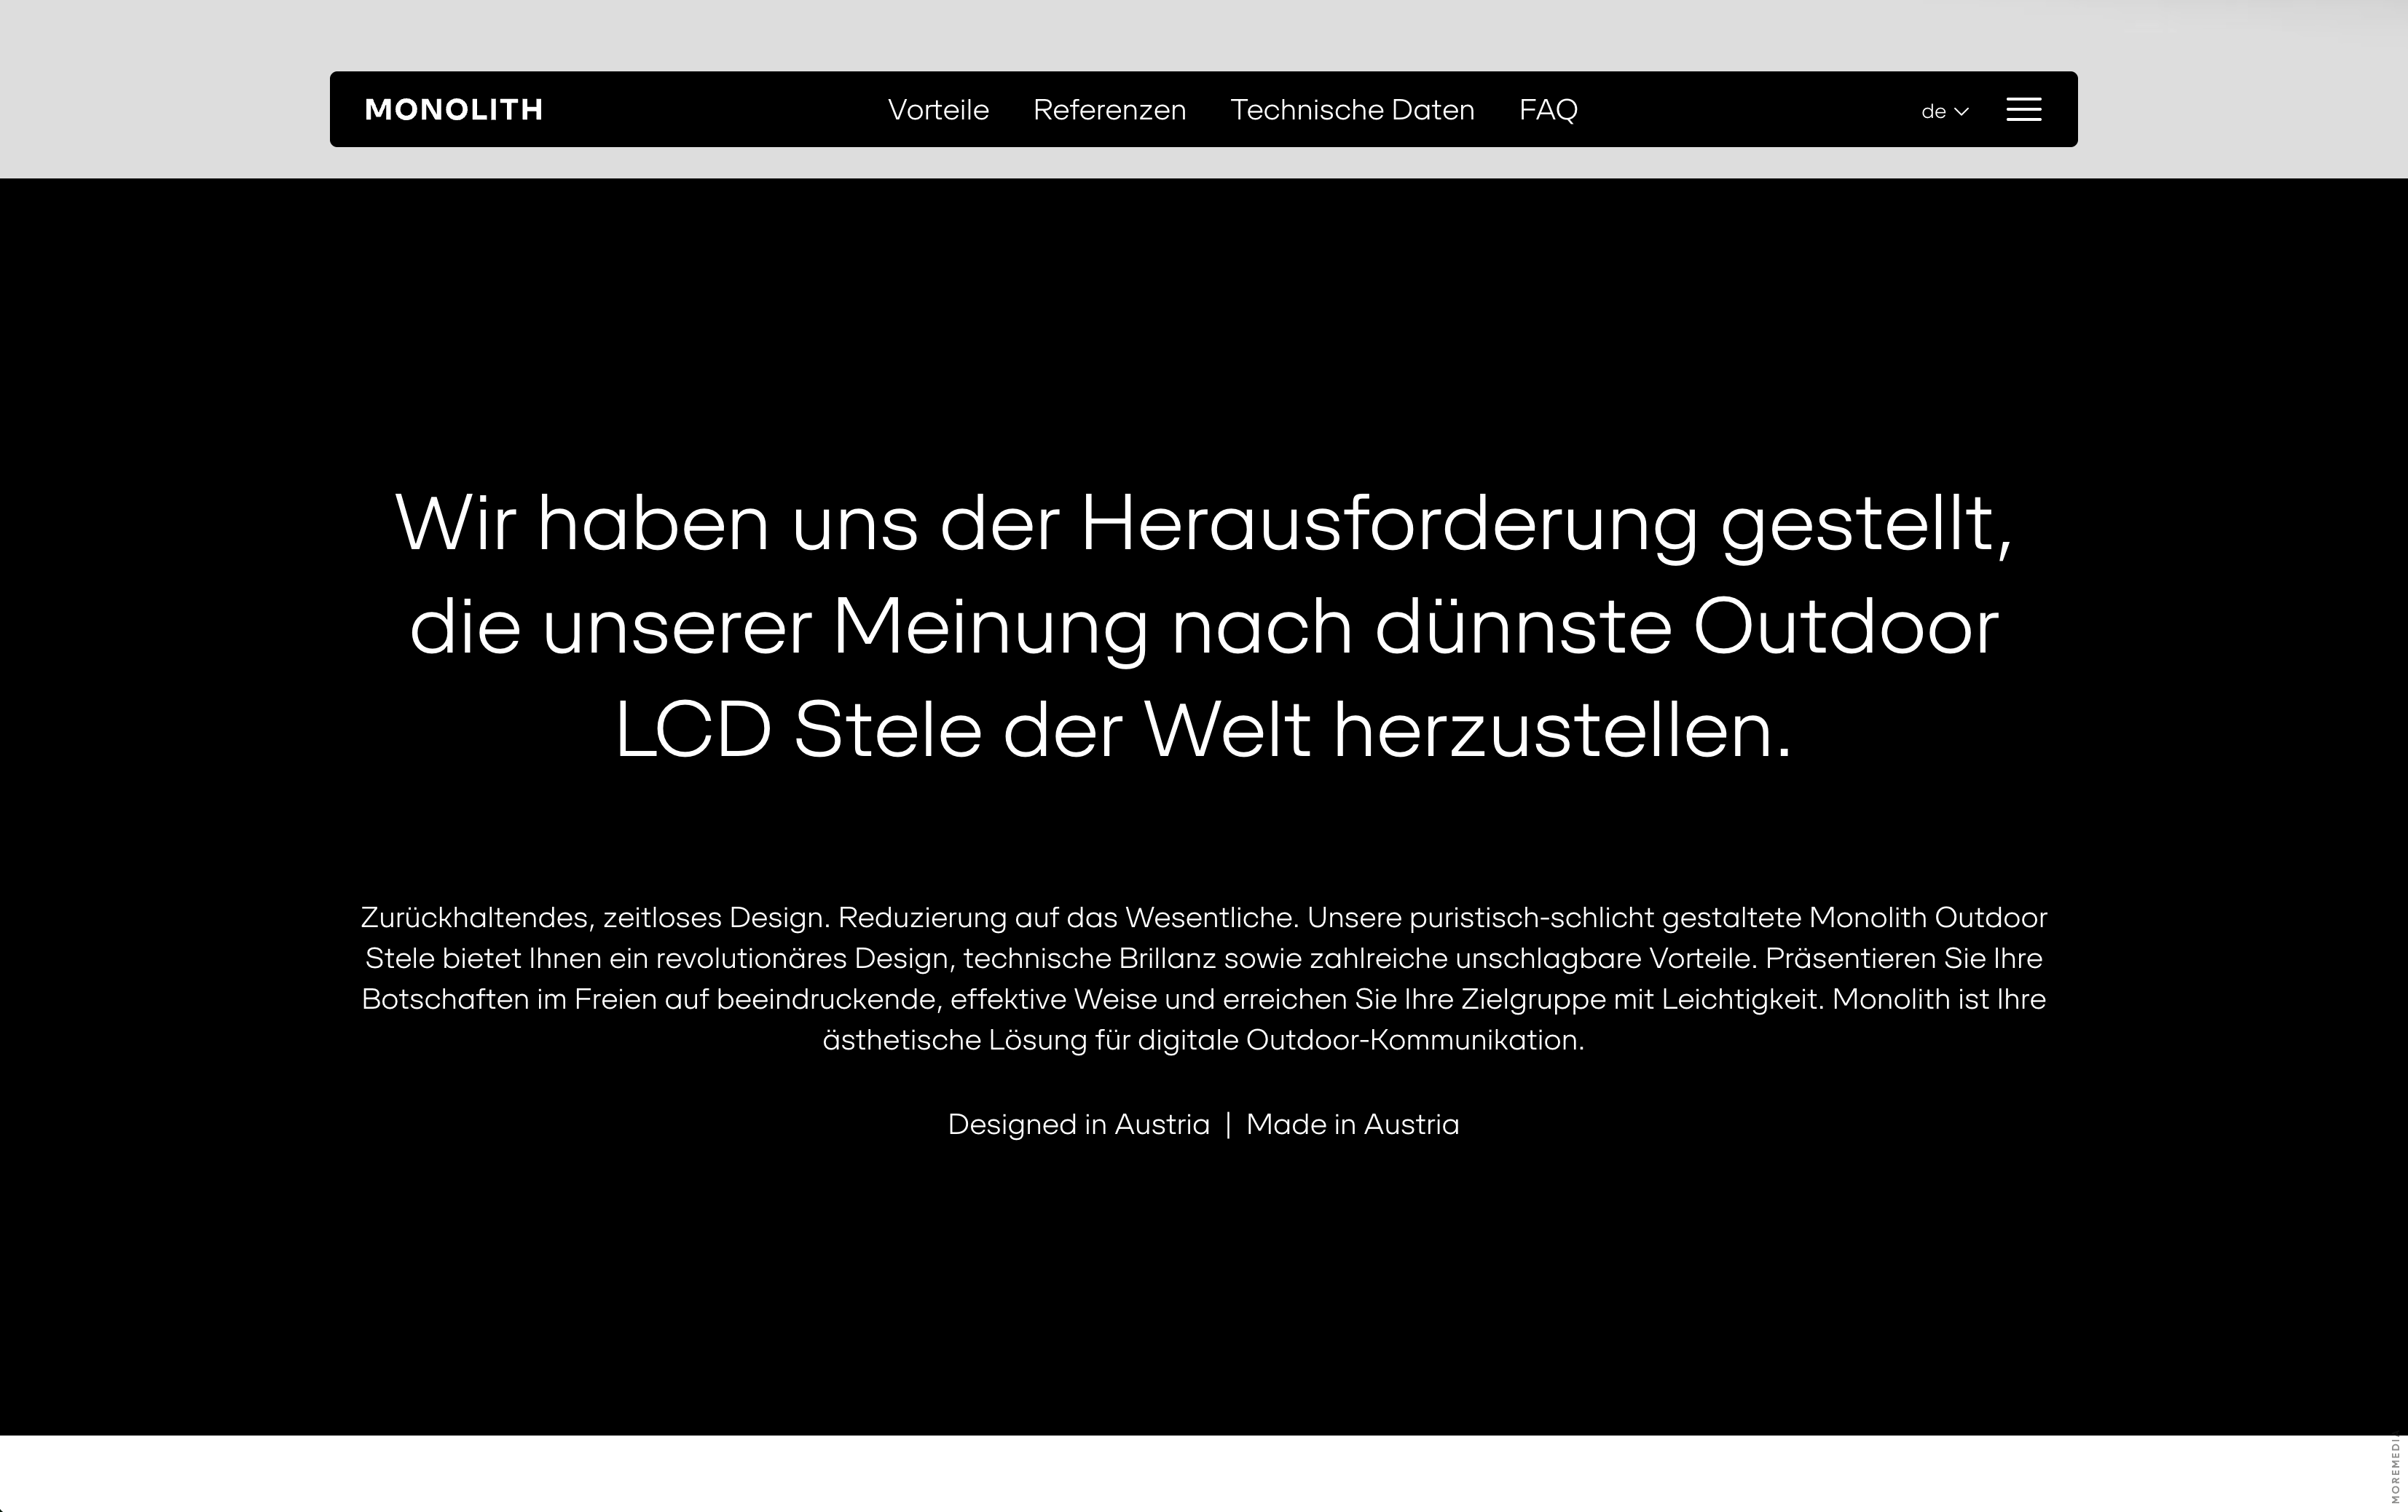Open the Referenzen nav item
The height and width of the screenshot is (1512, 2408).
(x=1109, y=110)
